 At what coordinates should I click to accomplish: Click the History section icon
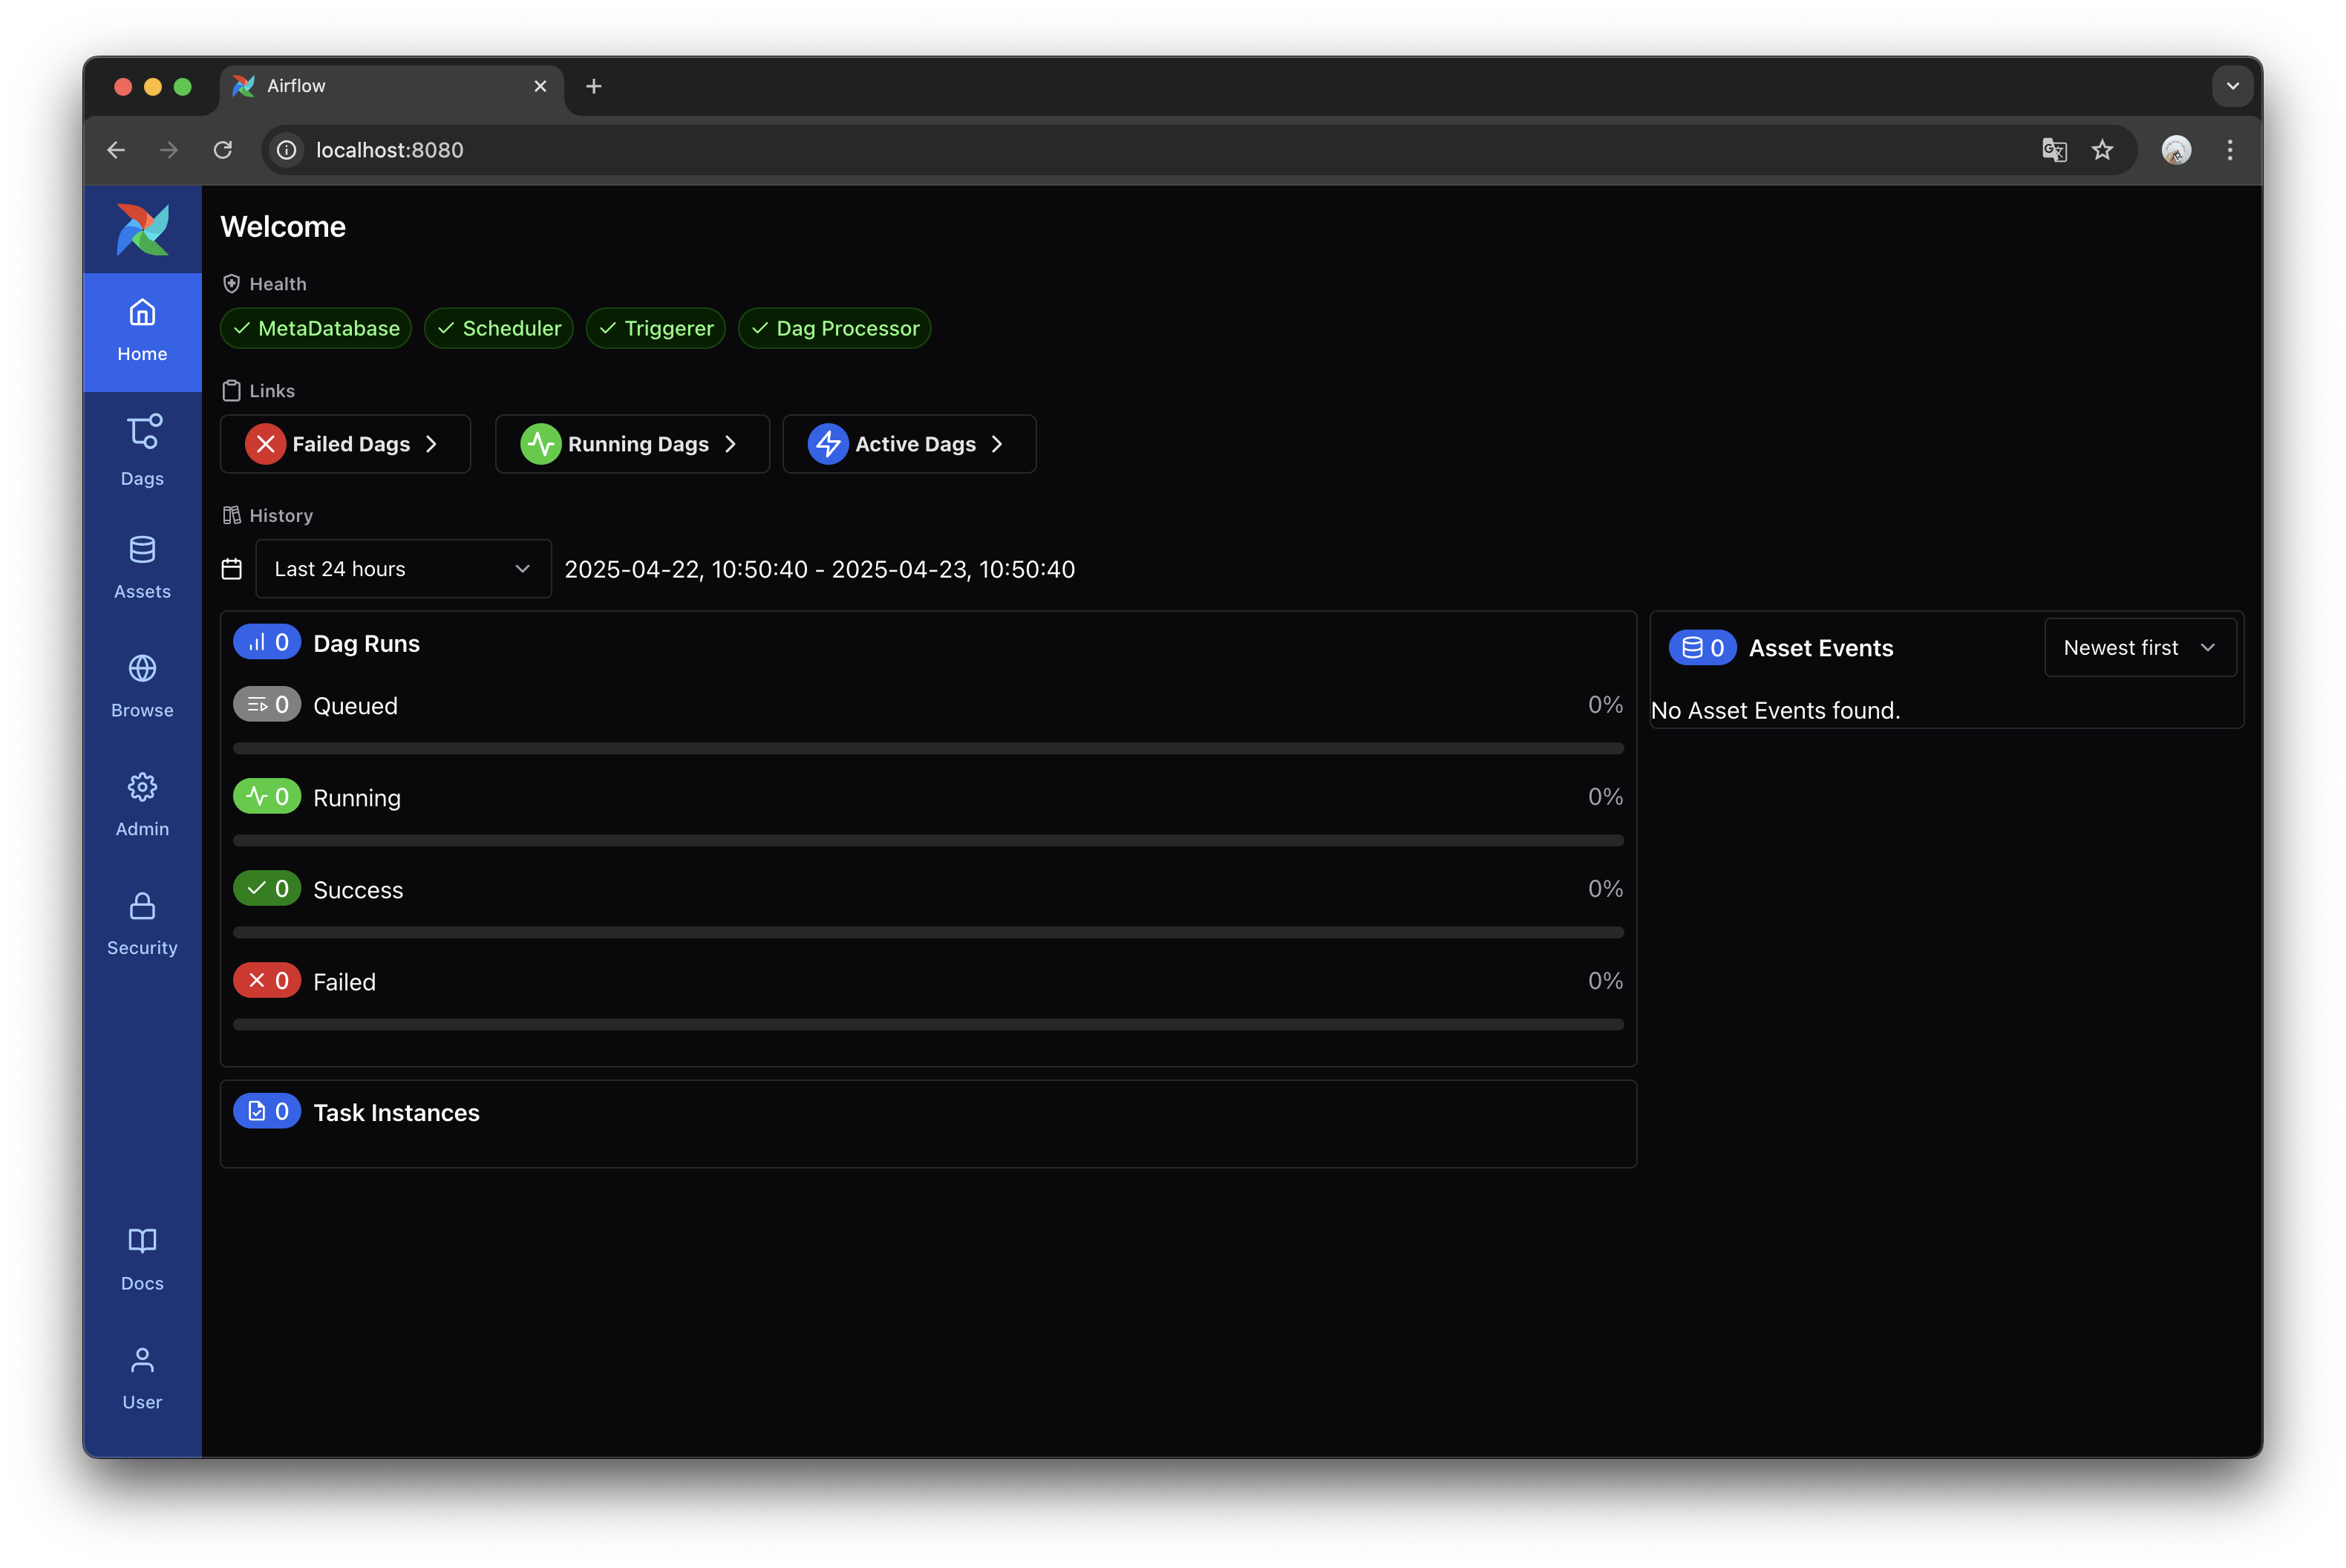[x=231, y=515]
